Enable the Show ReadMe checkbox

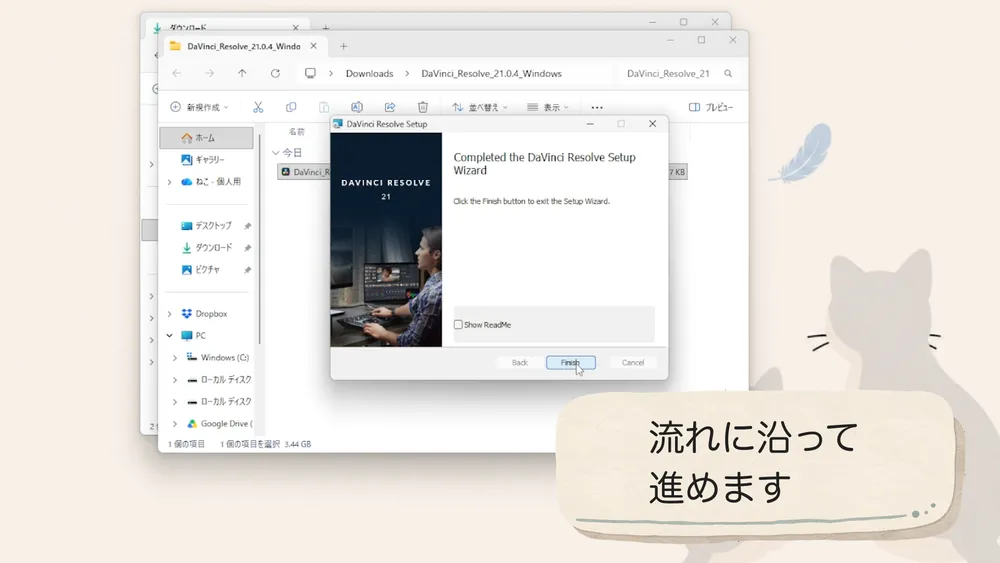click(458, 325)
